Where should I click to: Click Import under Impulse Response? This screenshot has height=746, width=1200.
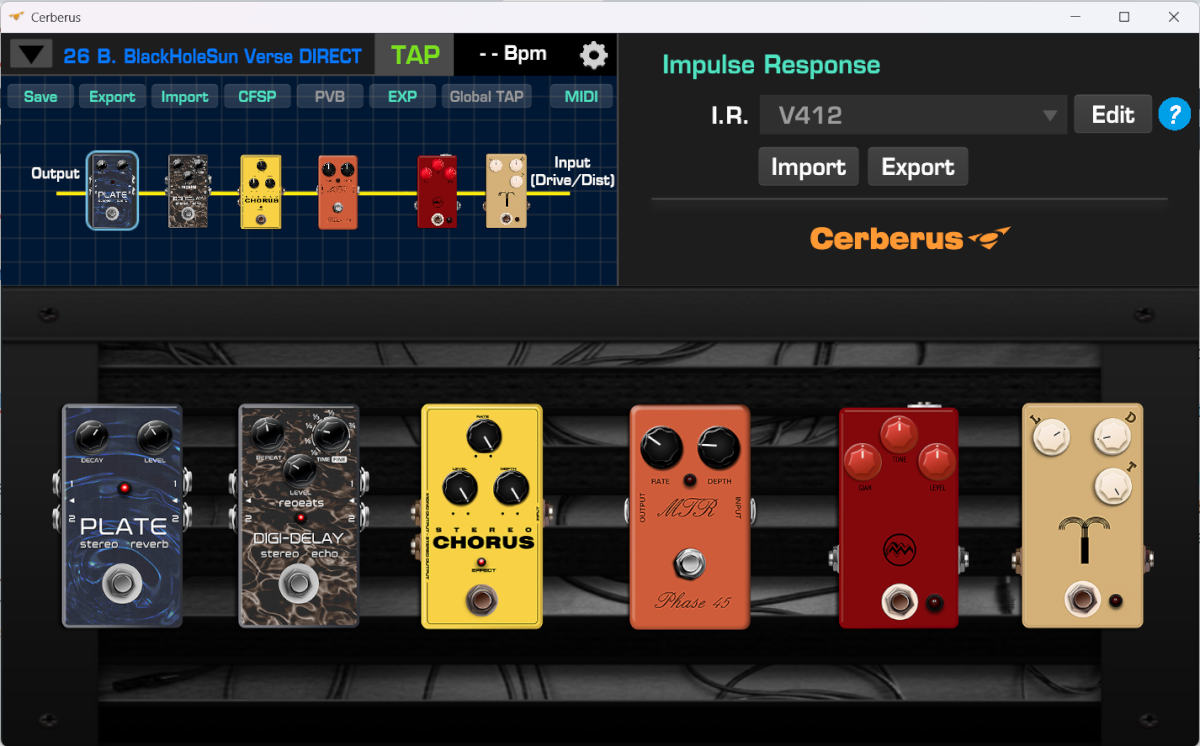coord(808,167)
